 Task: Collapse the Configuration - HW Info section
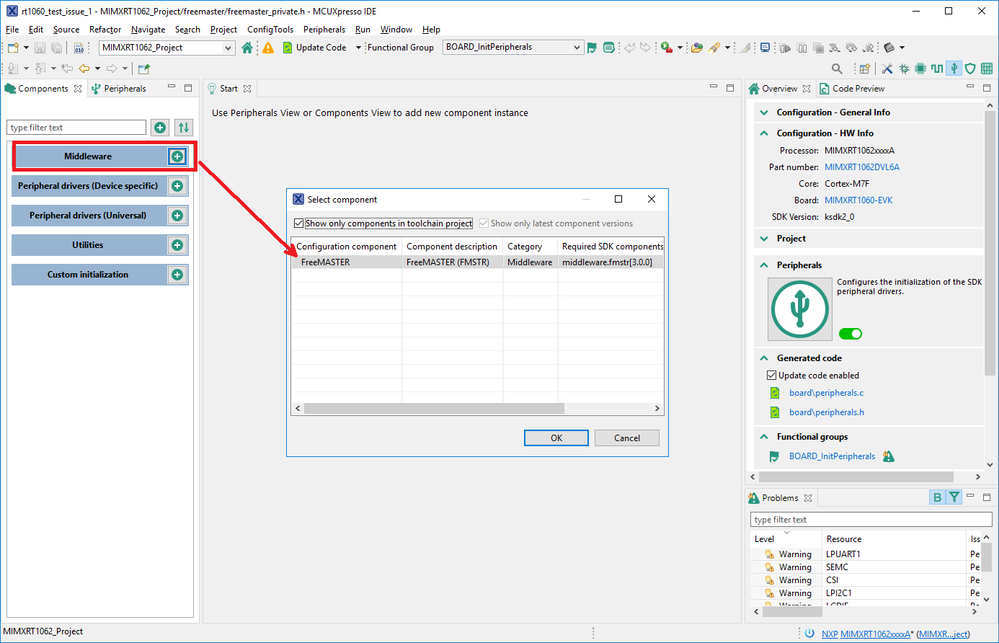click(764, 133)
